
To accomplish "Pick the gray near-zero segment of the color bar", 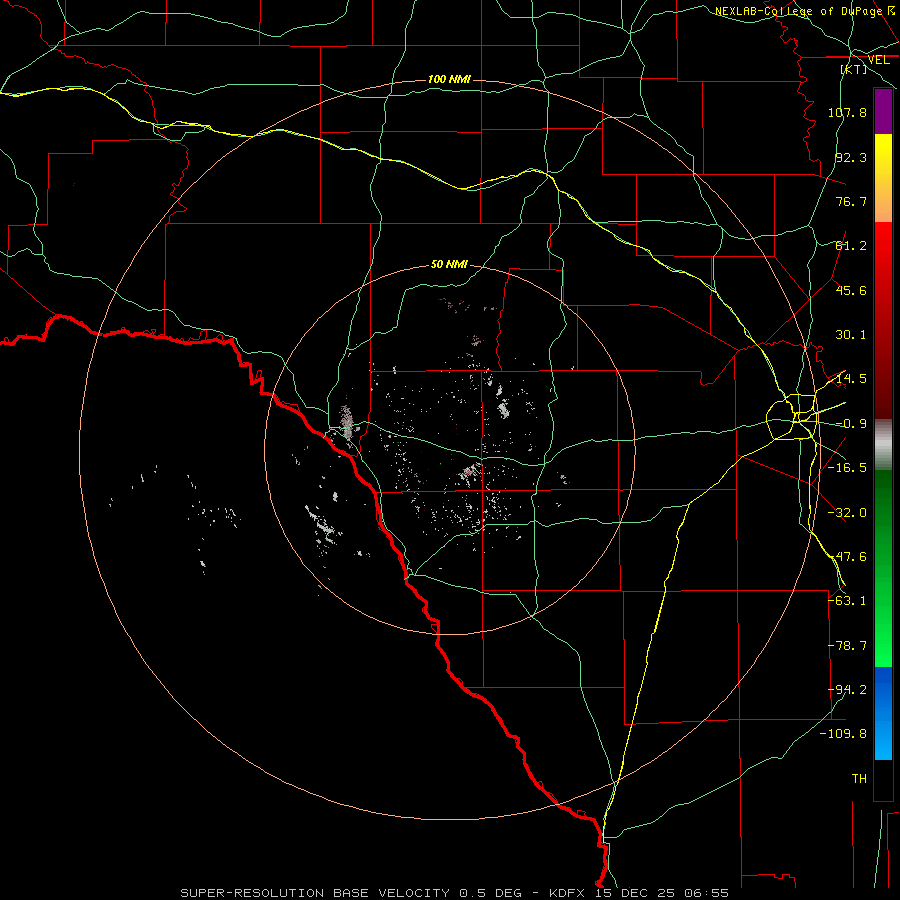I will coord(883,445).
